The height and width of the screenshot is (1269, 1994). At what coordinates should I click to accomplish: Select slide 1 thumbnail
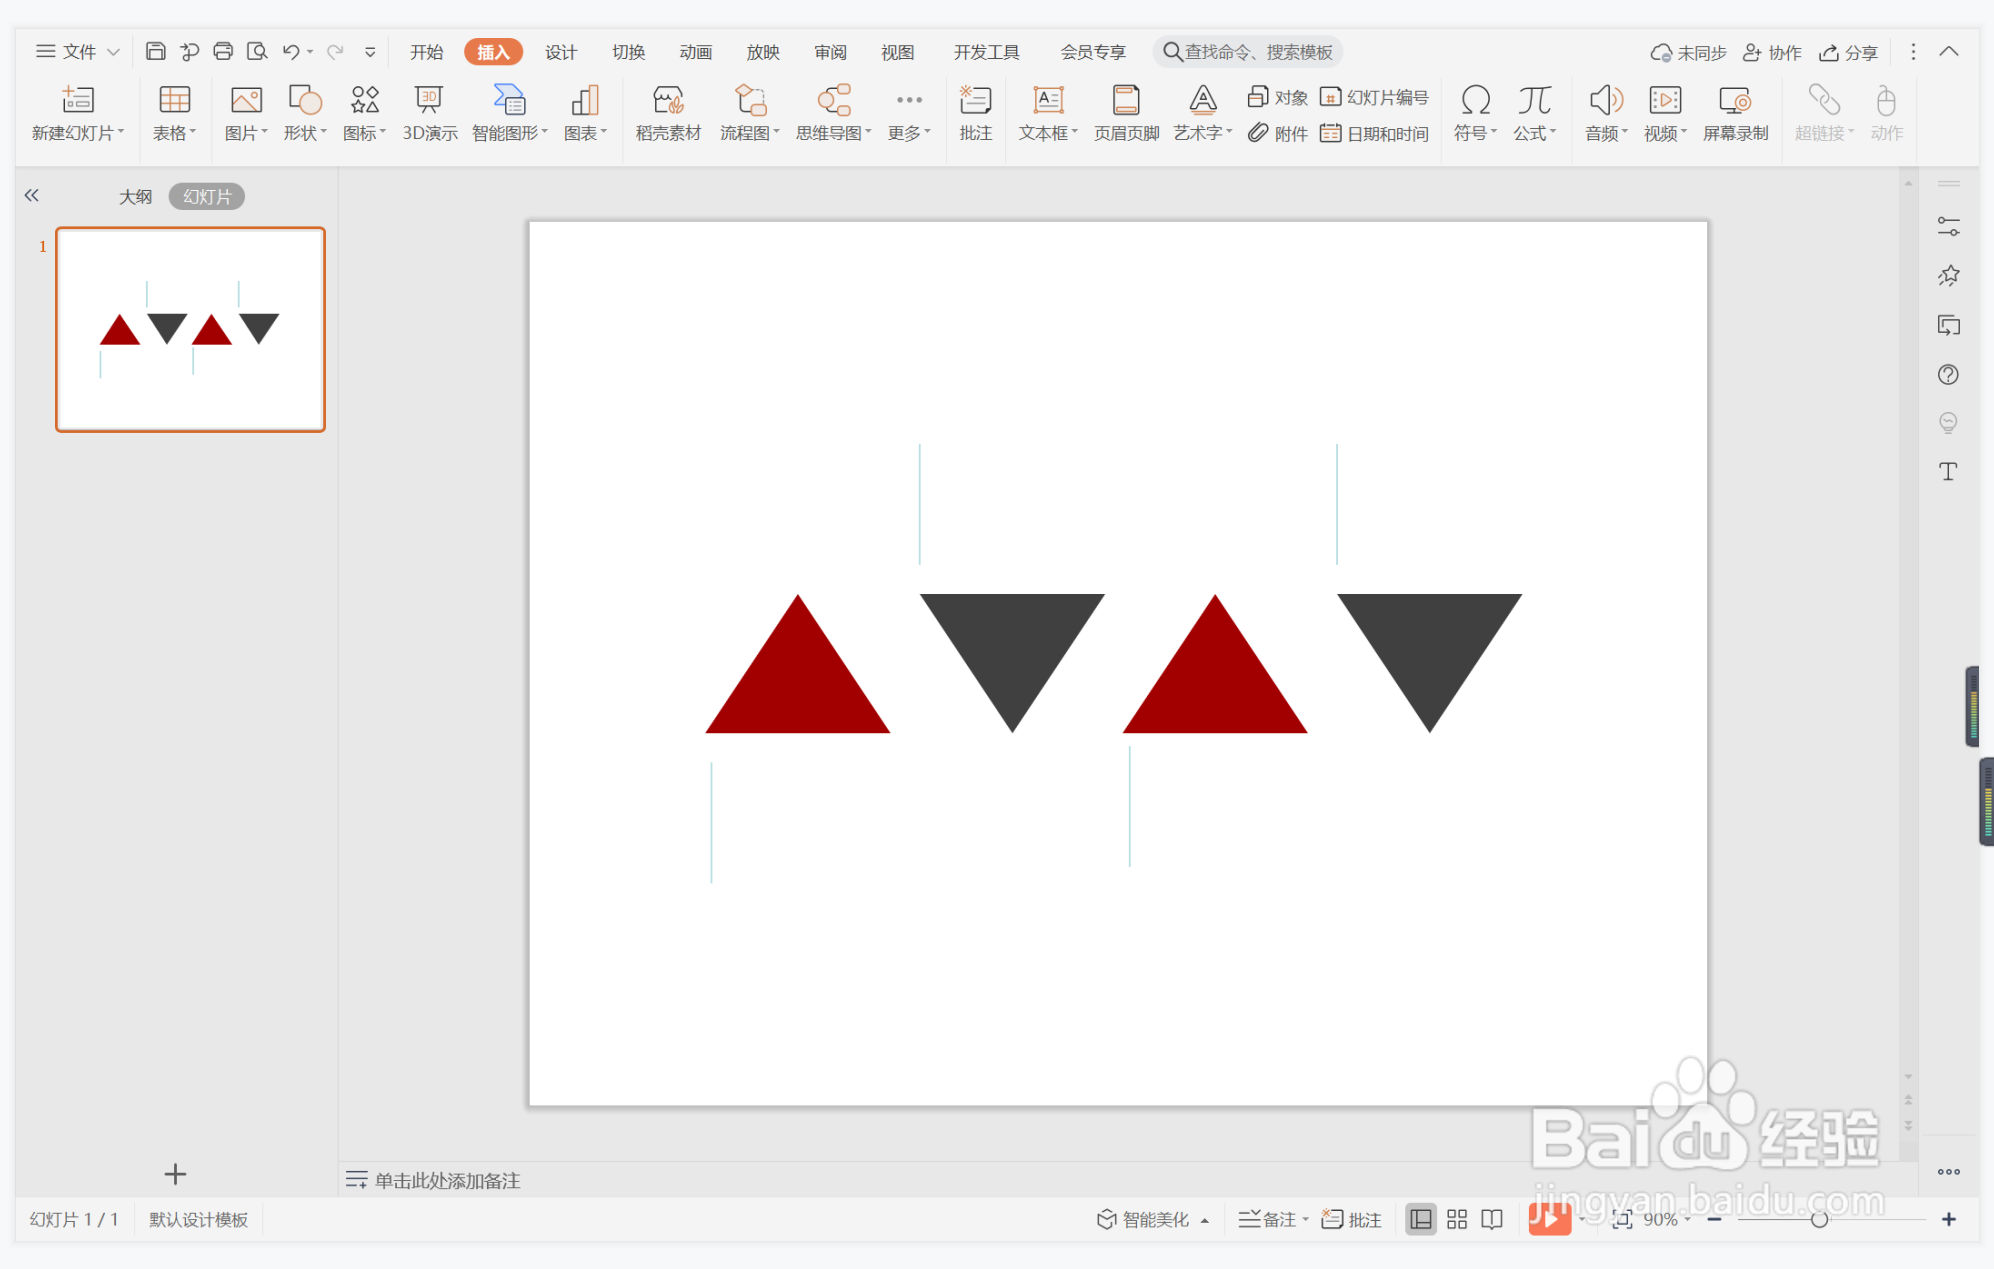tap(190, 329)
